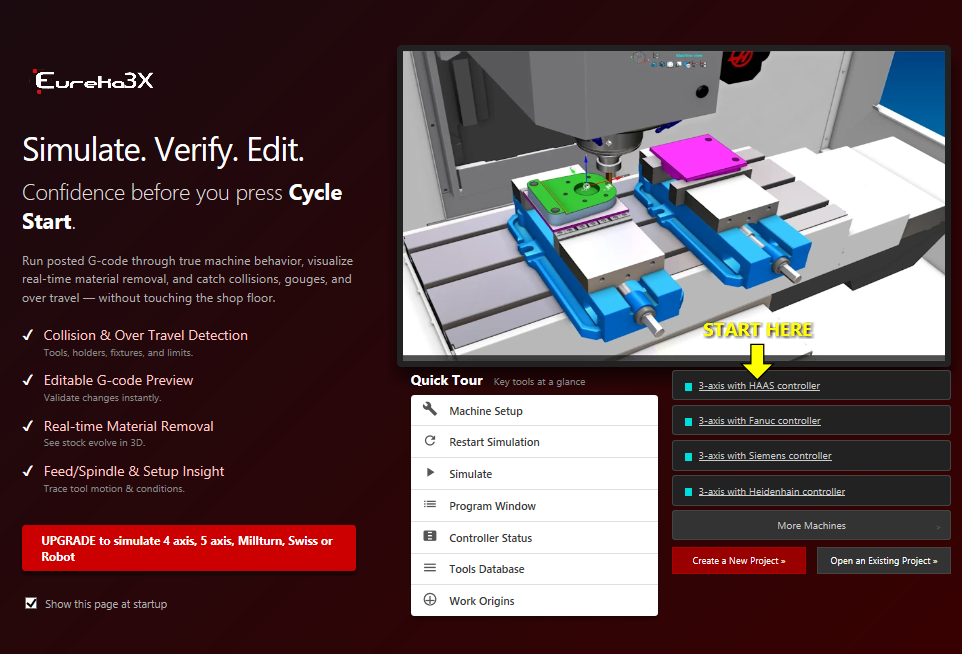Click the cyan square next to Fanuc controller
962x654 pixels.
[x=688, y=421]
